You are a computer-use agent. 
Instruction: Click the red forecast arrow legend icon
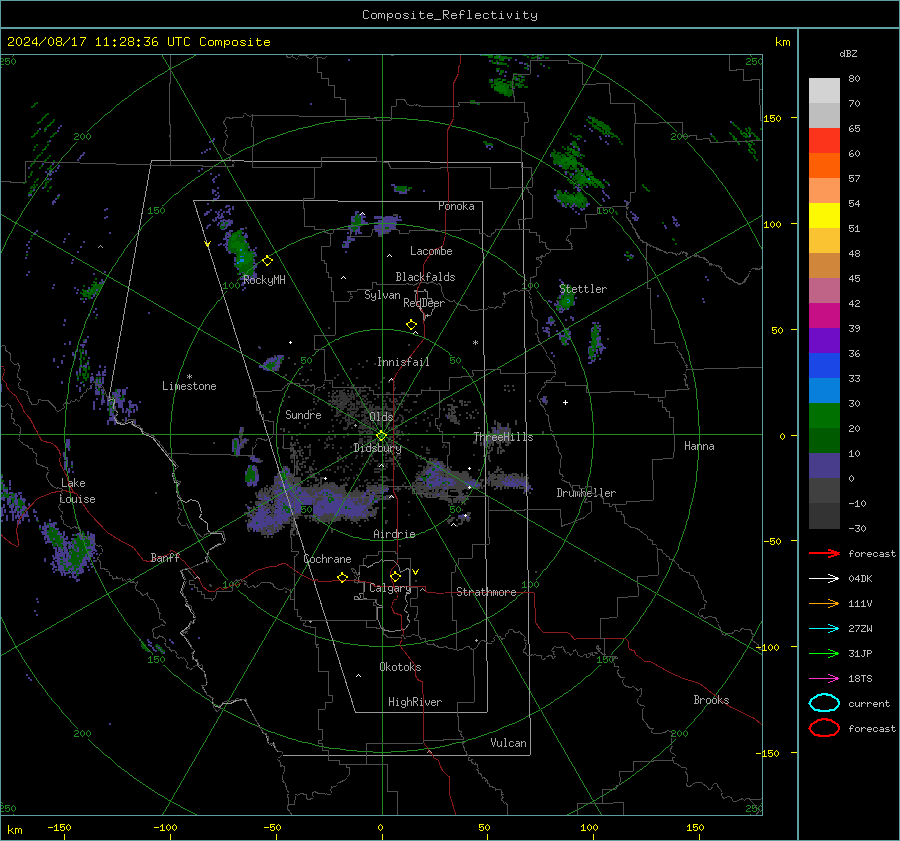click(824, 553)
